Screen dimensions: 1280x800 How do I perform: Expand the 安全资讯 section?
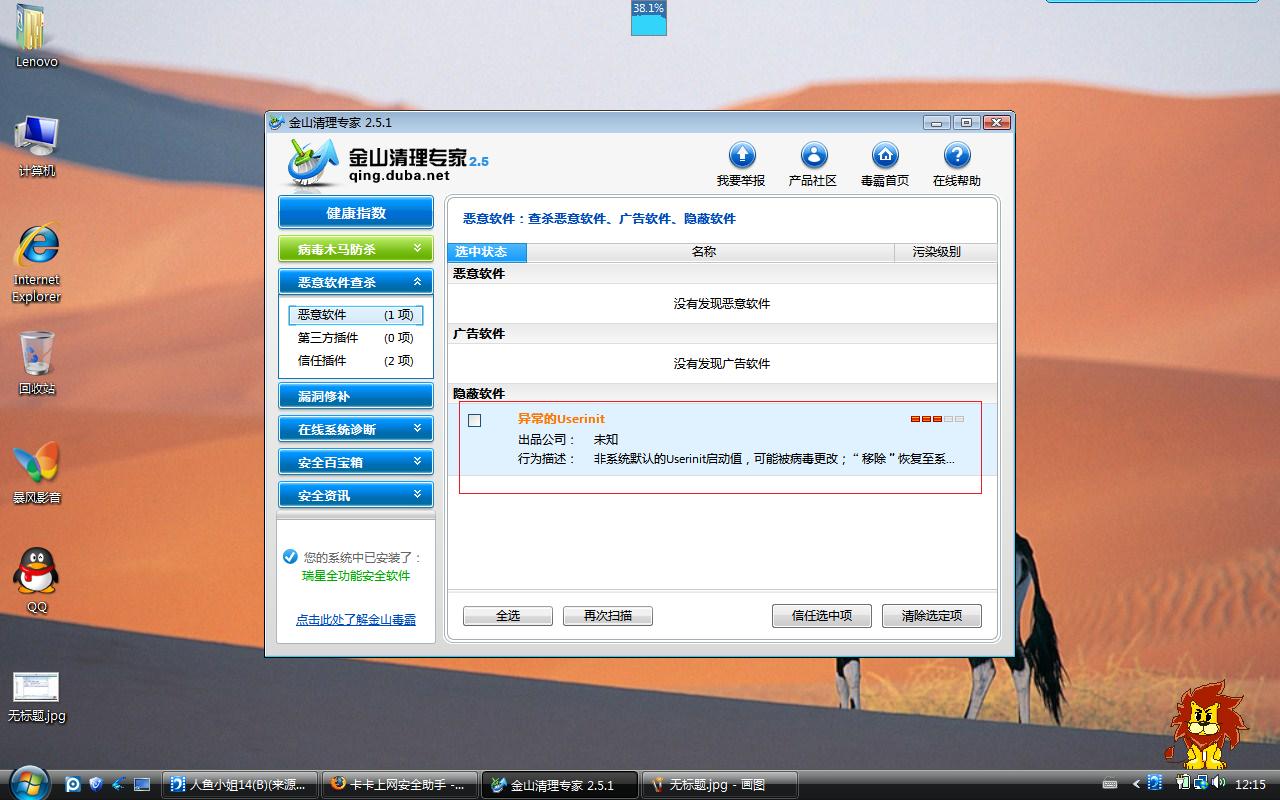coord(356,495)
